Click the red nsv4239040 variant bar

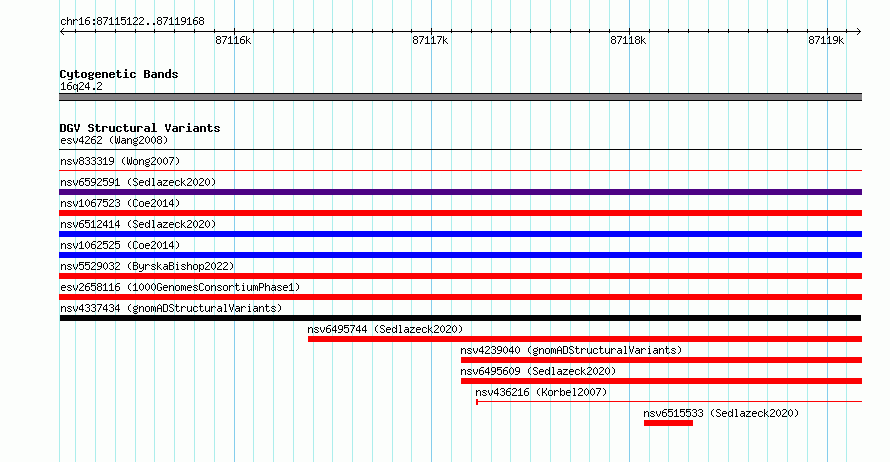661,360
